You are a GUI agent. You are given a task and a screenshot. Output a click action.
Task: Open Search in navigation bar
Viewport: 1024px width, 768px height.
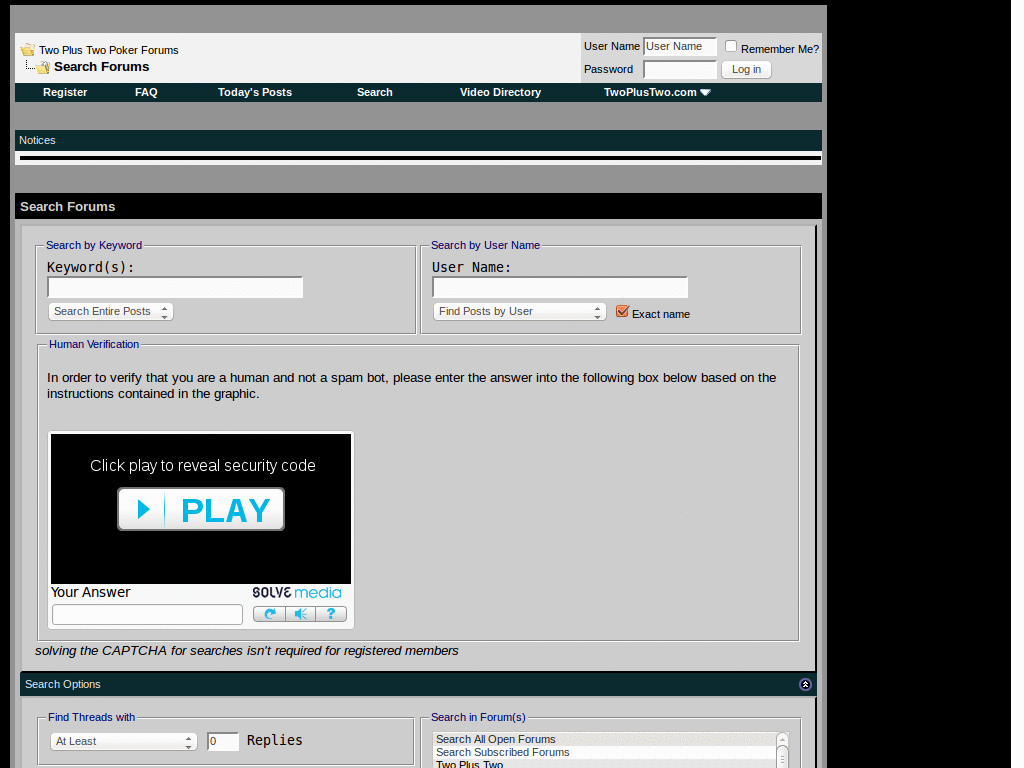pos(375,92)
